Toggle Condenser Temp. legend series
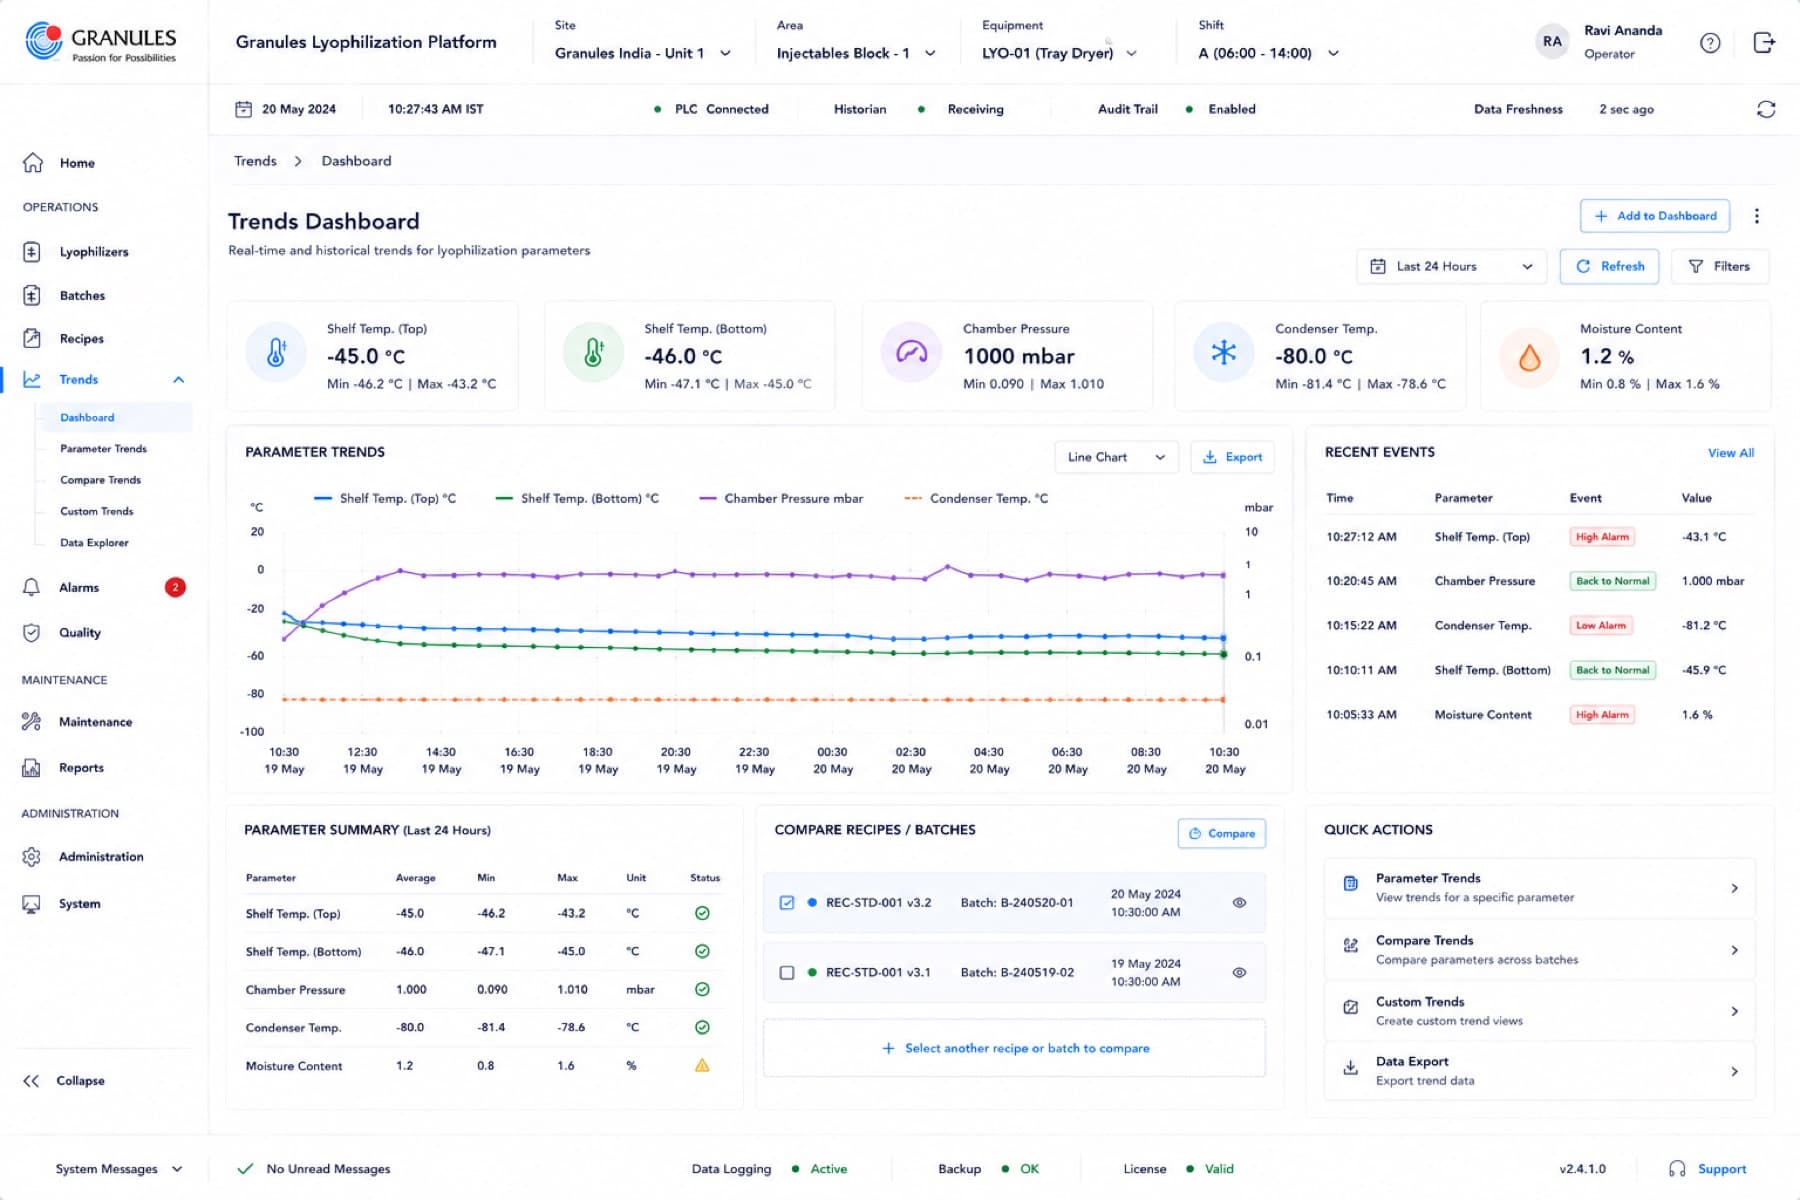Screen dimensions: 1800x1200 [x=976, y=498]
